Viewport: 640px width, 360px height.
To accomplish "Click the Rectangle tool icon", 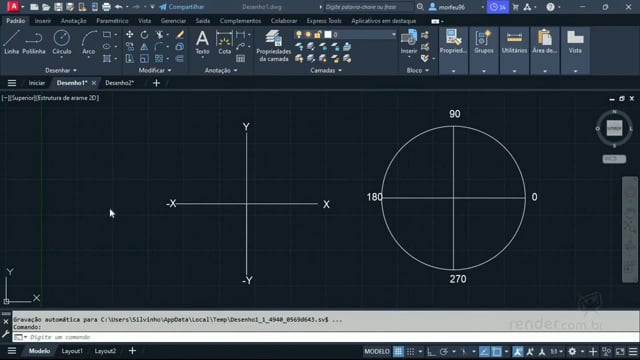I will (x=107, y=35).
